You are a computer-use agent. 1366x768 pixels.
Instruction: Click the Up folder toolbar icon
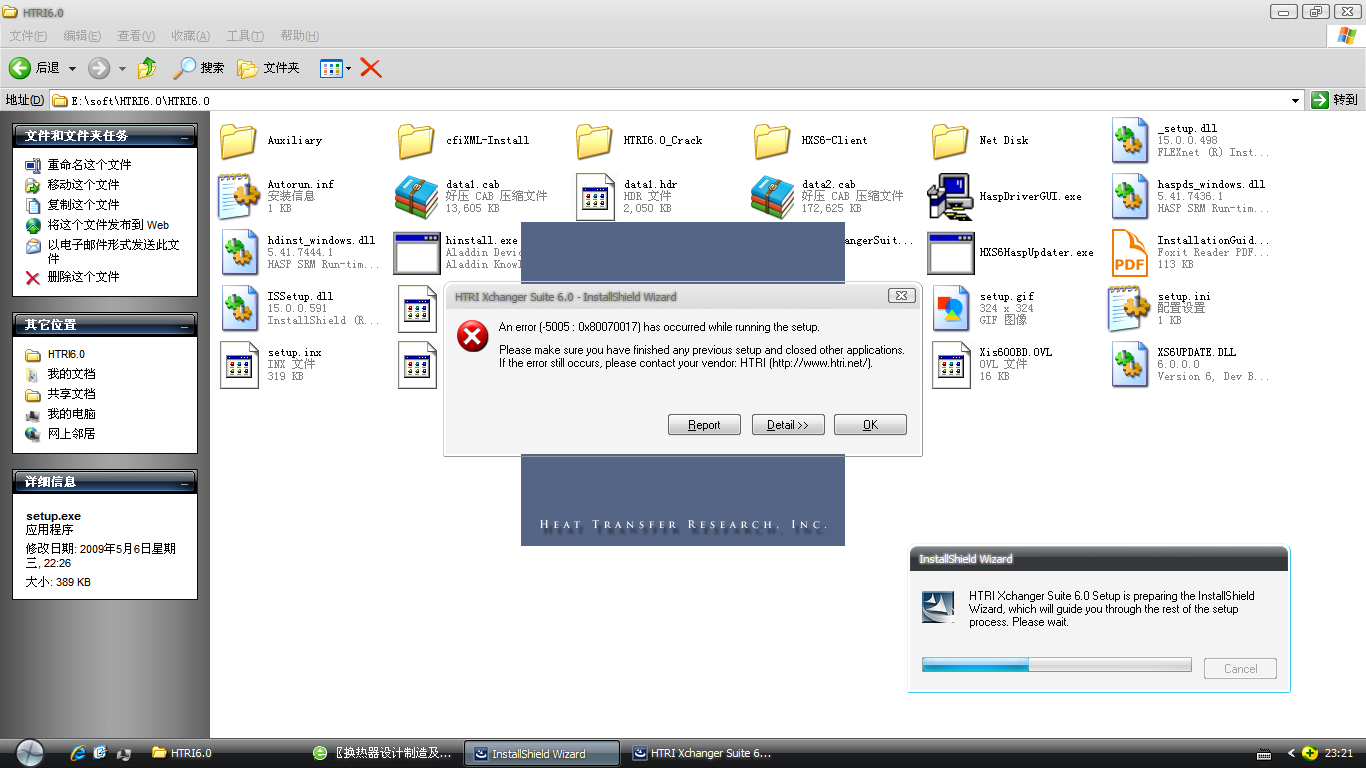click(147, 68)
